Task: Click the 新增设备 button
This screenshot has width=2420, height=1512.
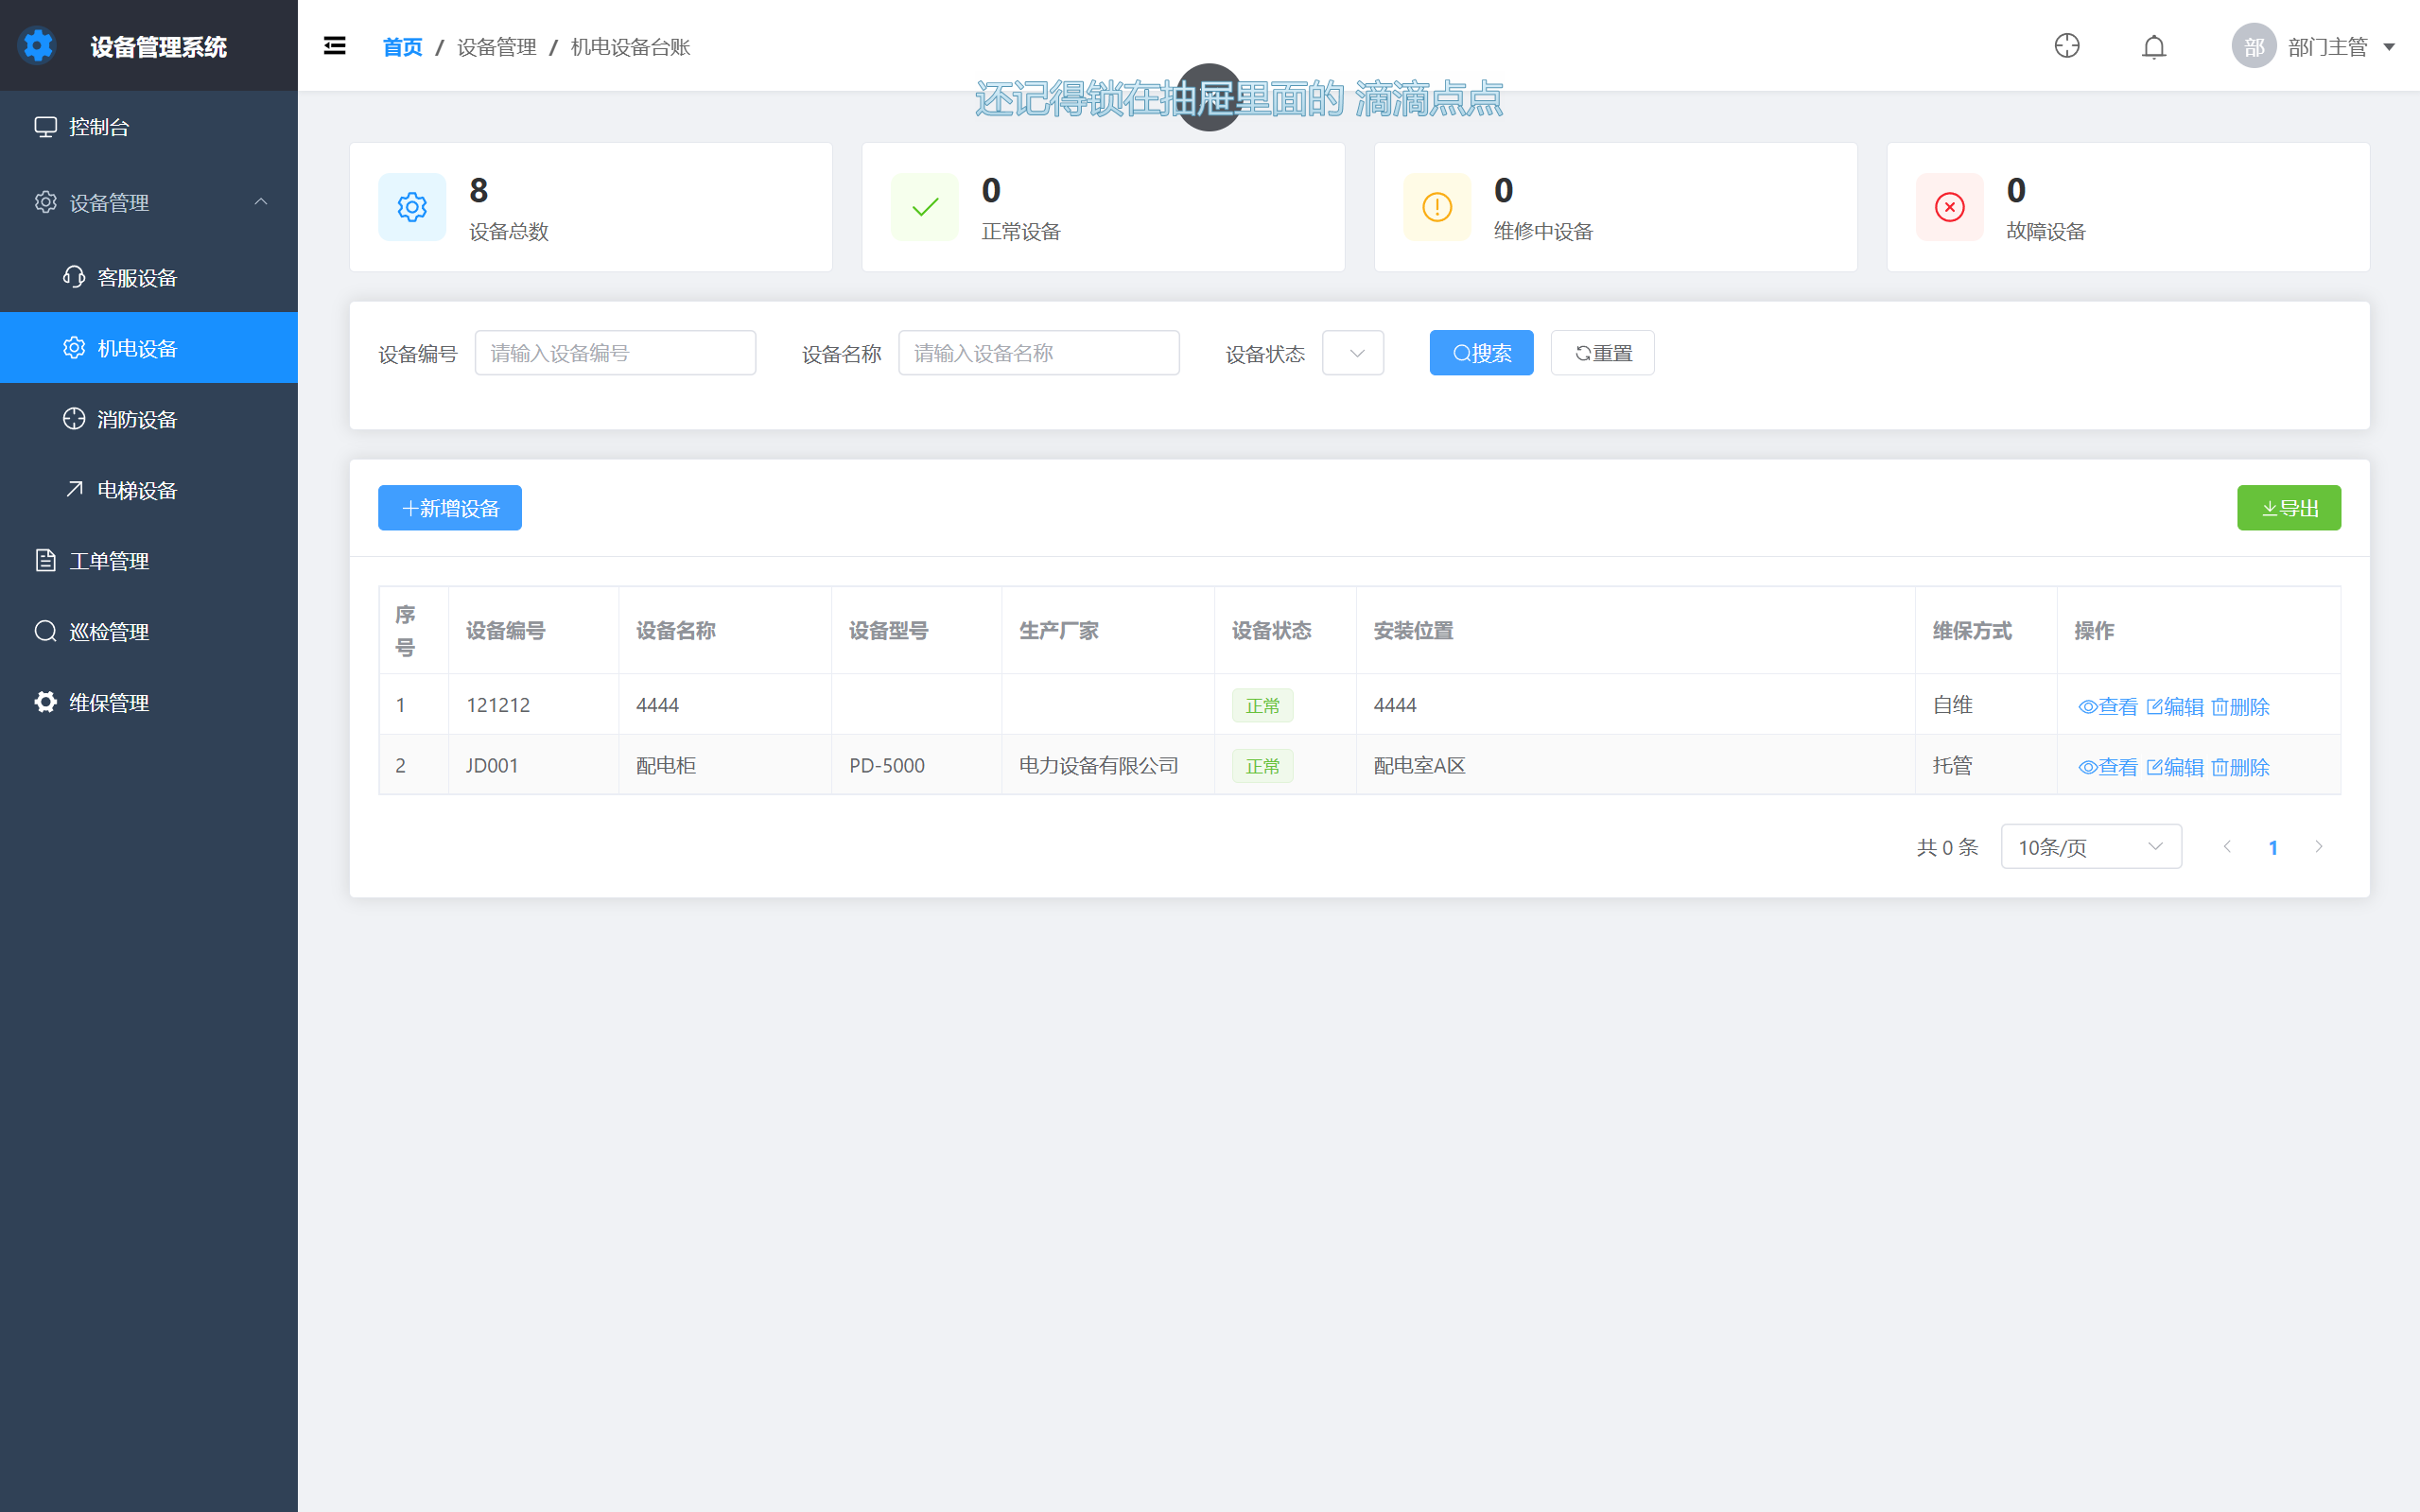Action: pyautogui.click(x=450, y=508)
